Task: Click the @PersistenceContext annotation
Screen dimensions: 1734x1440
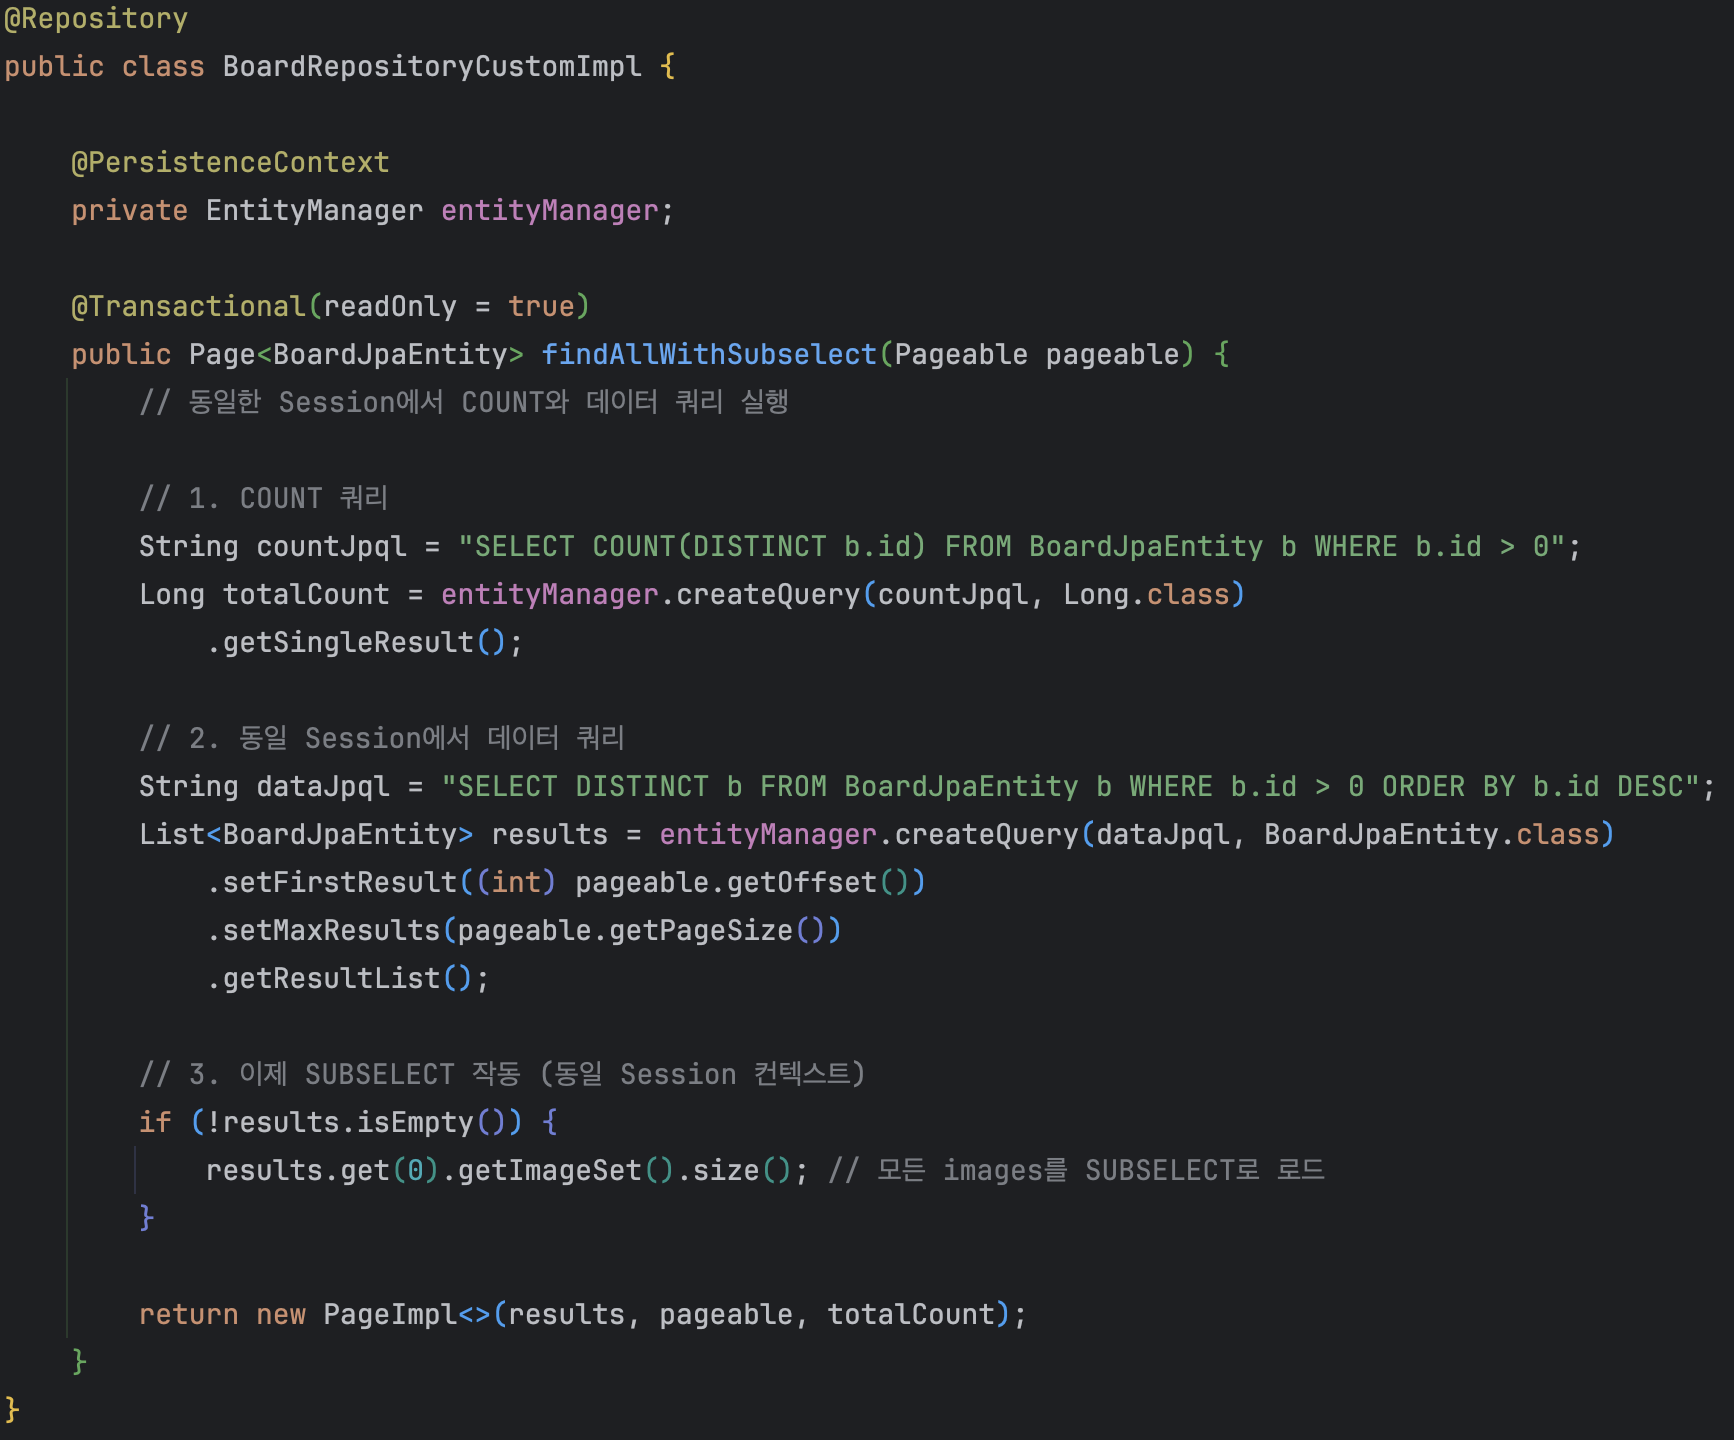Action: pos(230,163)
